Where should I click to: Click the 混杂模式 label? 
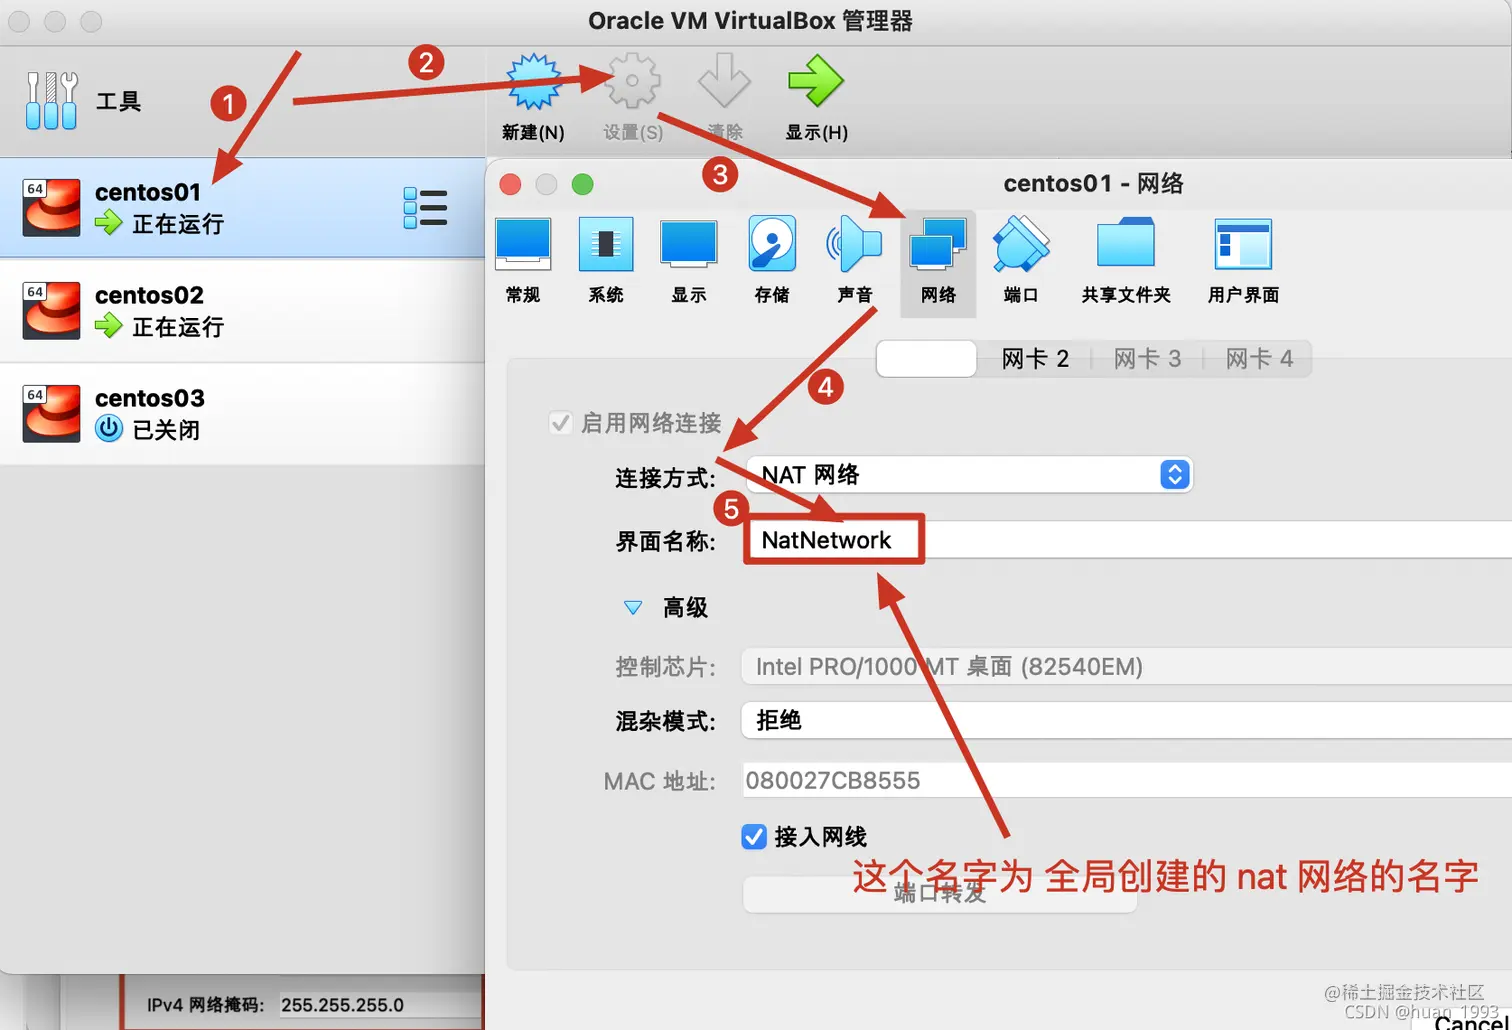point(665,721)
